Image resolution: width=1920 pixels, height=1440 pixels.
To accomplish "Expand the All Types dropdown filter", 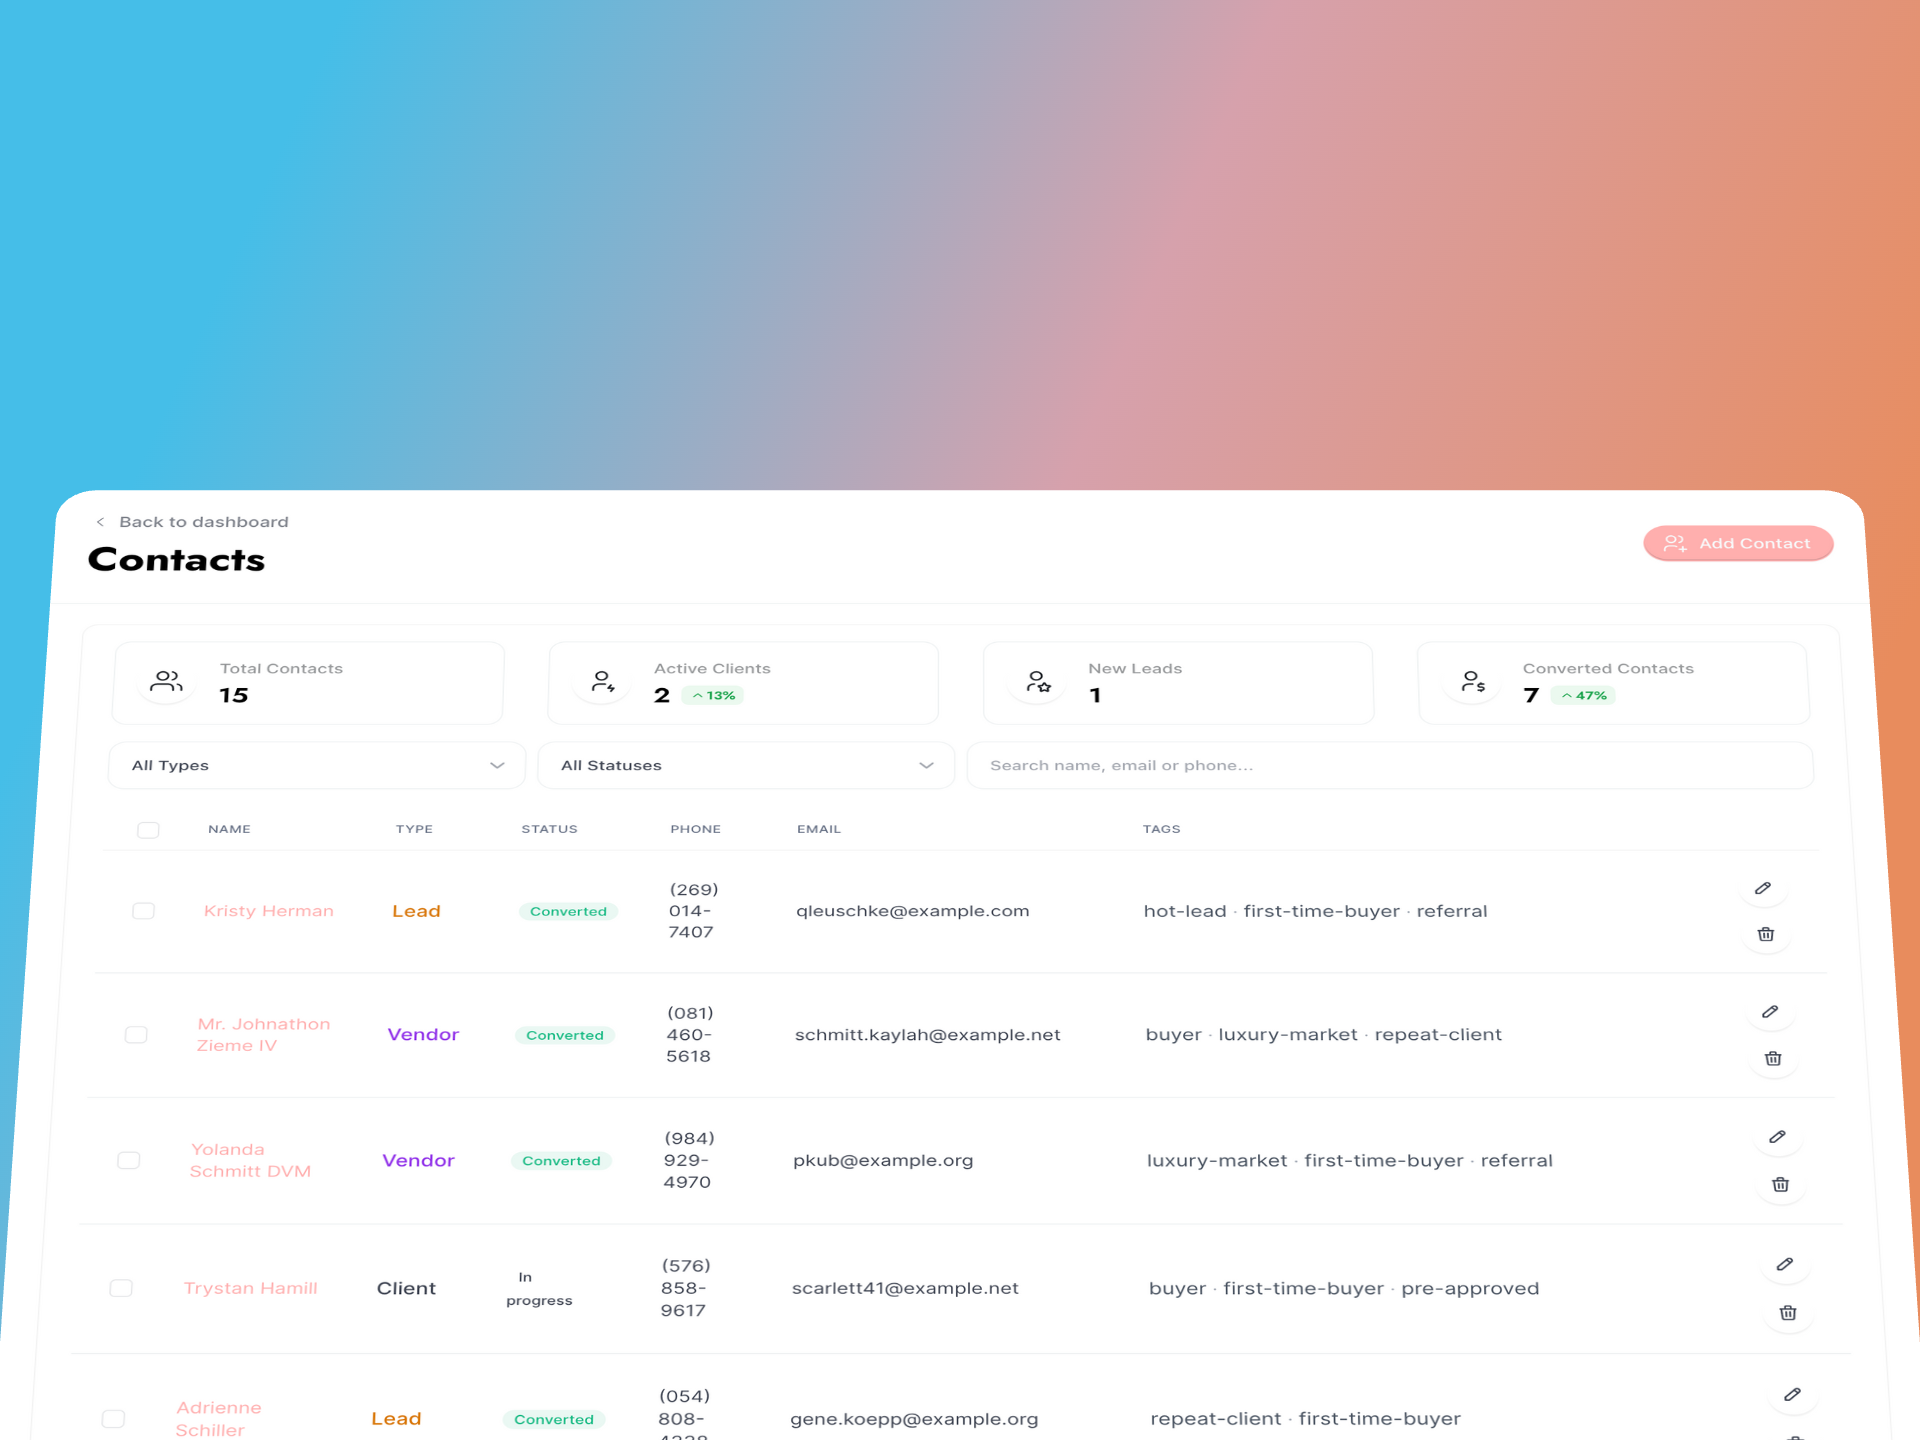I will click(x=314, y=764).
